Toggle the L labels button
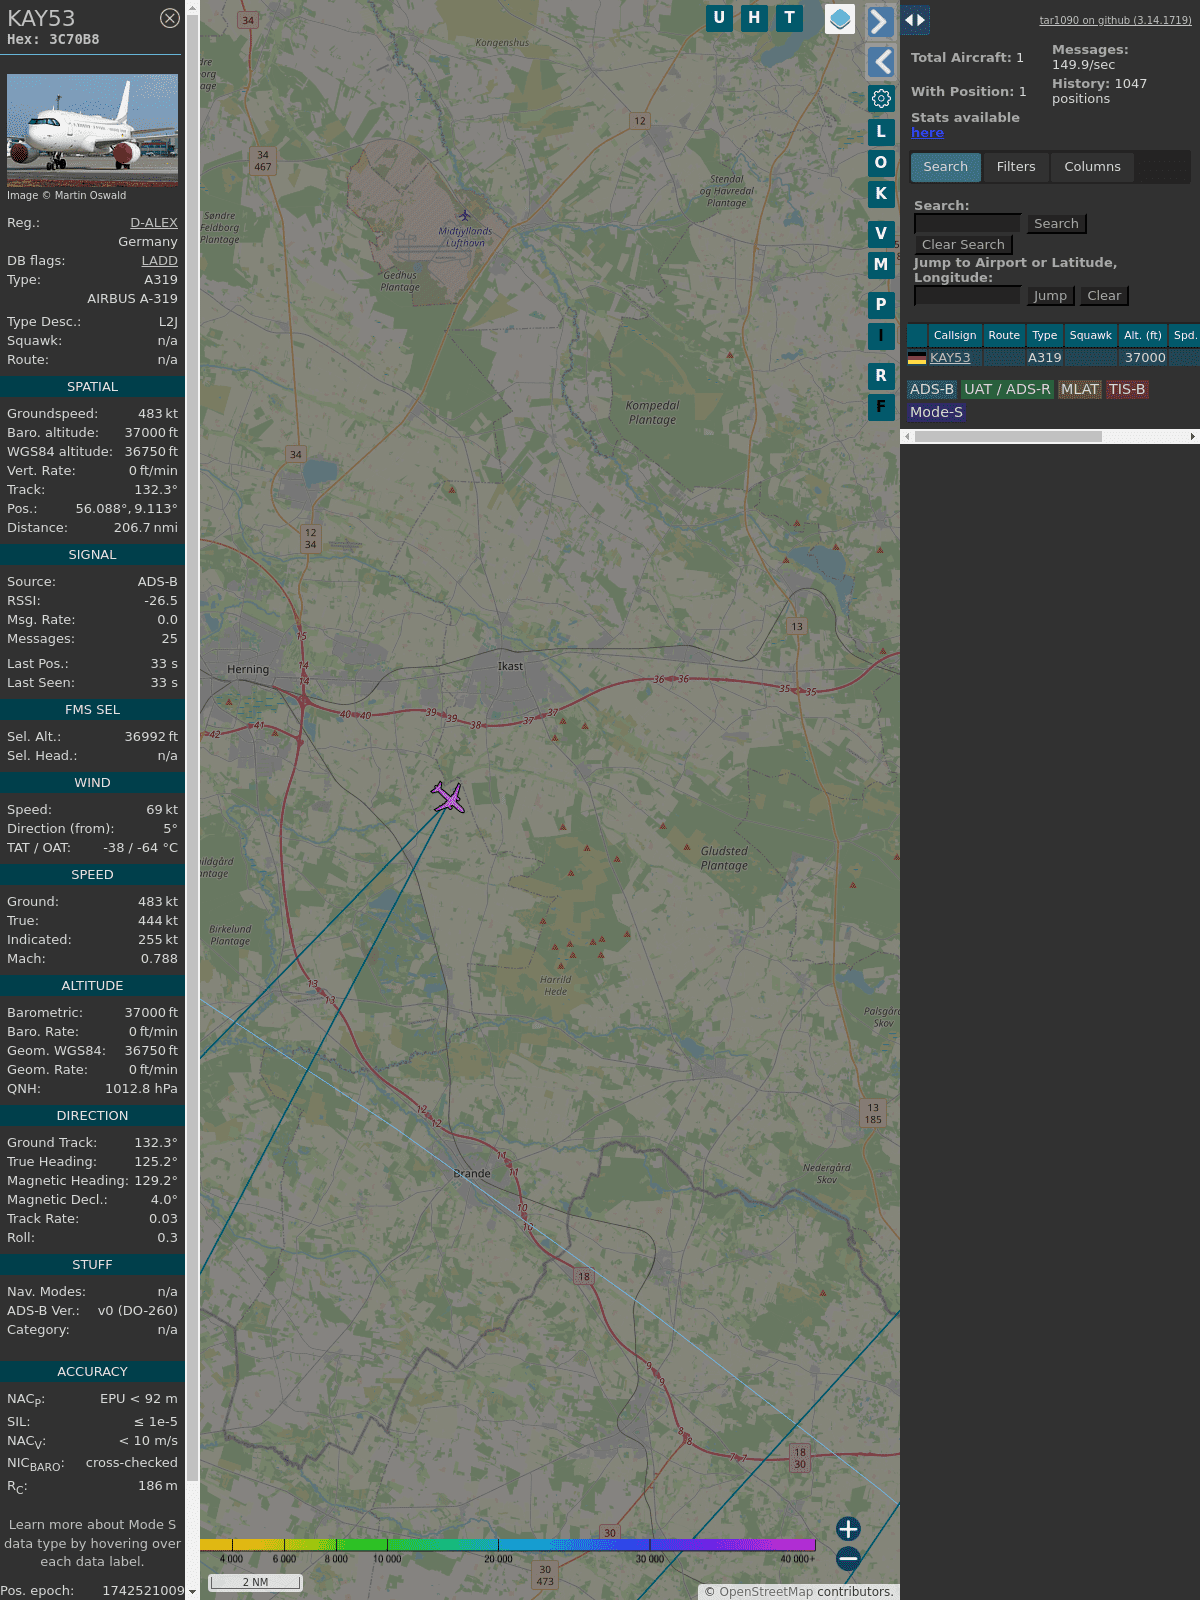1200x1600 pixels. tap(881, 131)
